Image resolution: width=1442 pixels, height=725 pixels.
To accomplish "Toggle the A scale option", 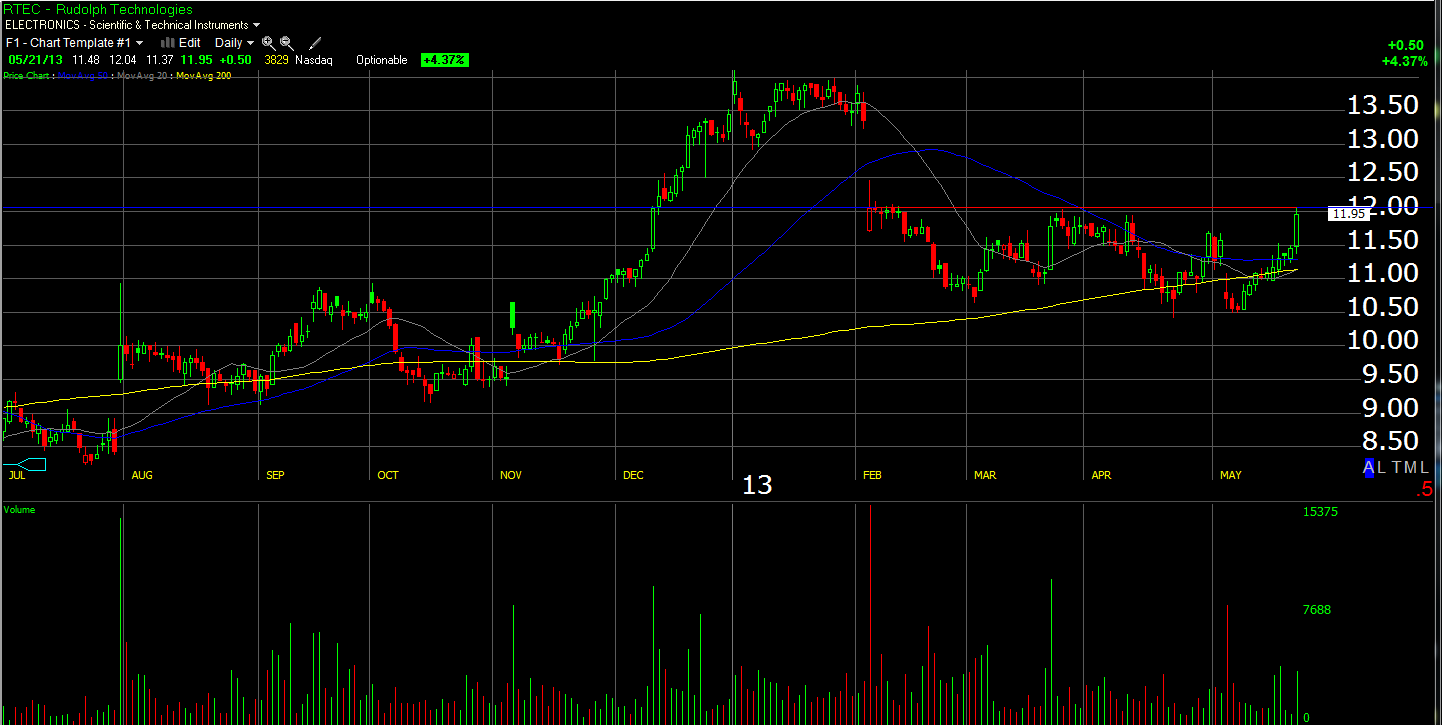I will coord(1370,467).
